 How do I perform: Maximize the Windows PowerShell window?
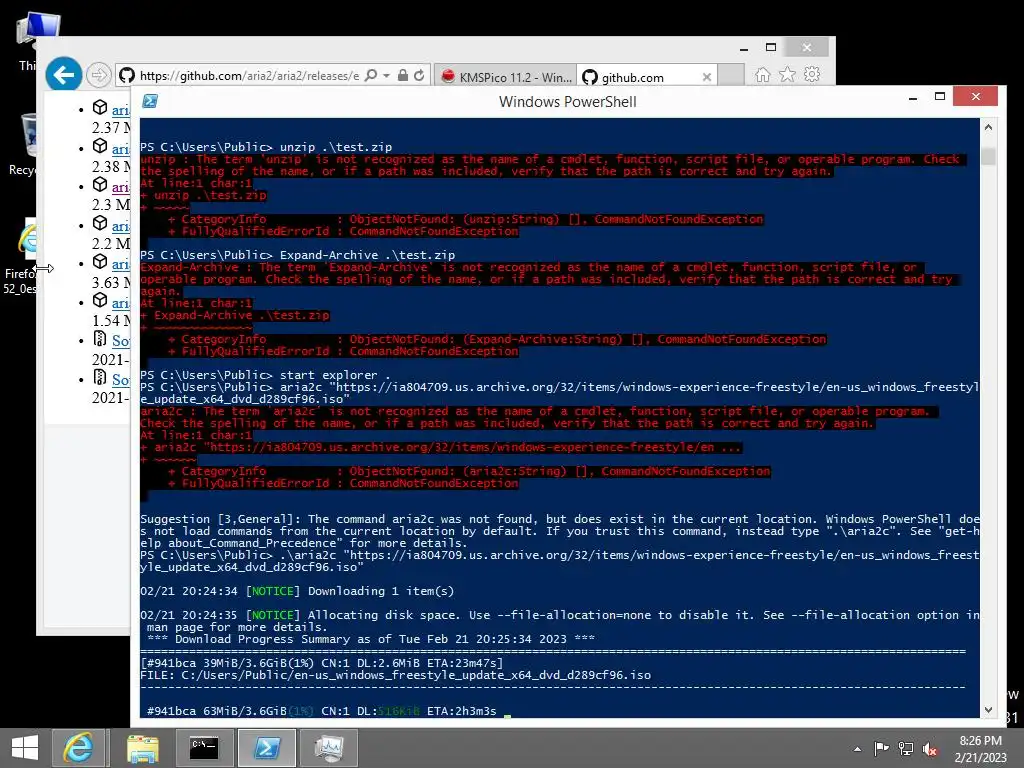coord(940,97)
